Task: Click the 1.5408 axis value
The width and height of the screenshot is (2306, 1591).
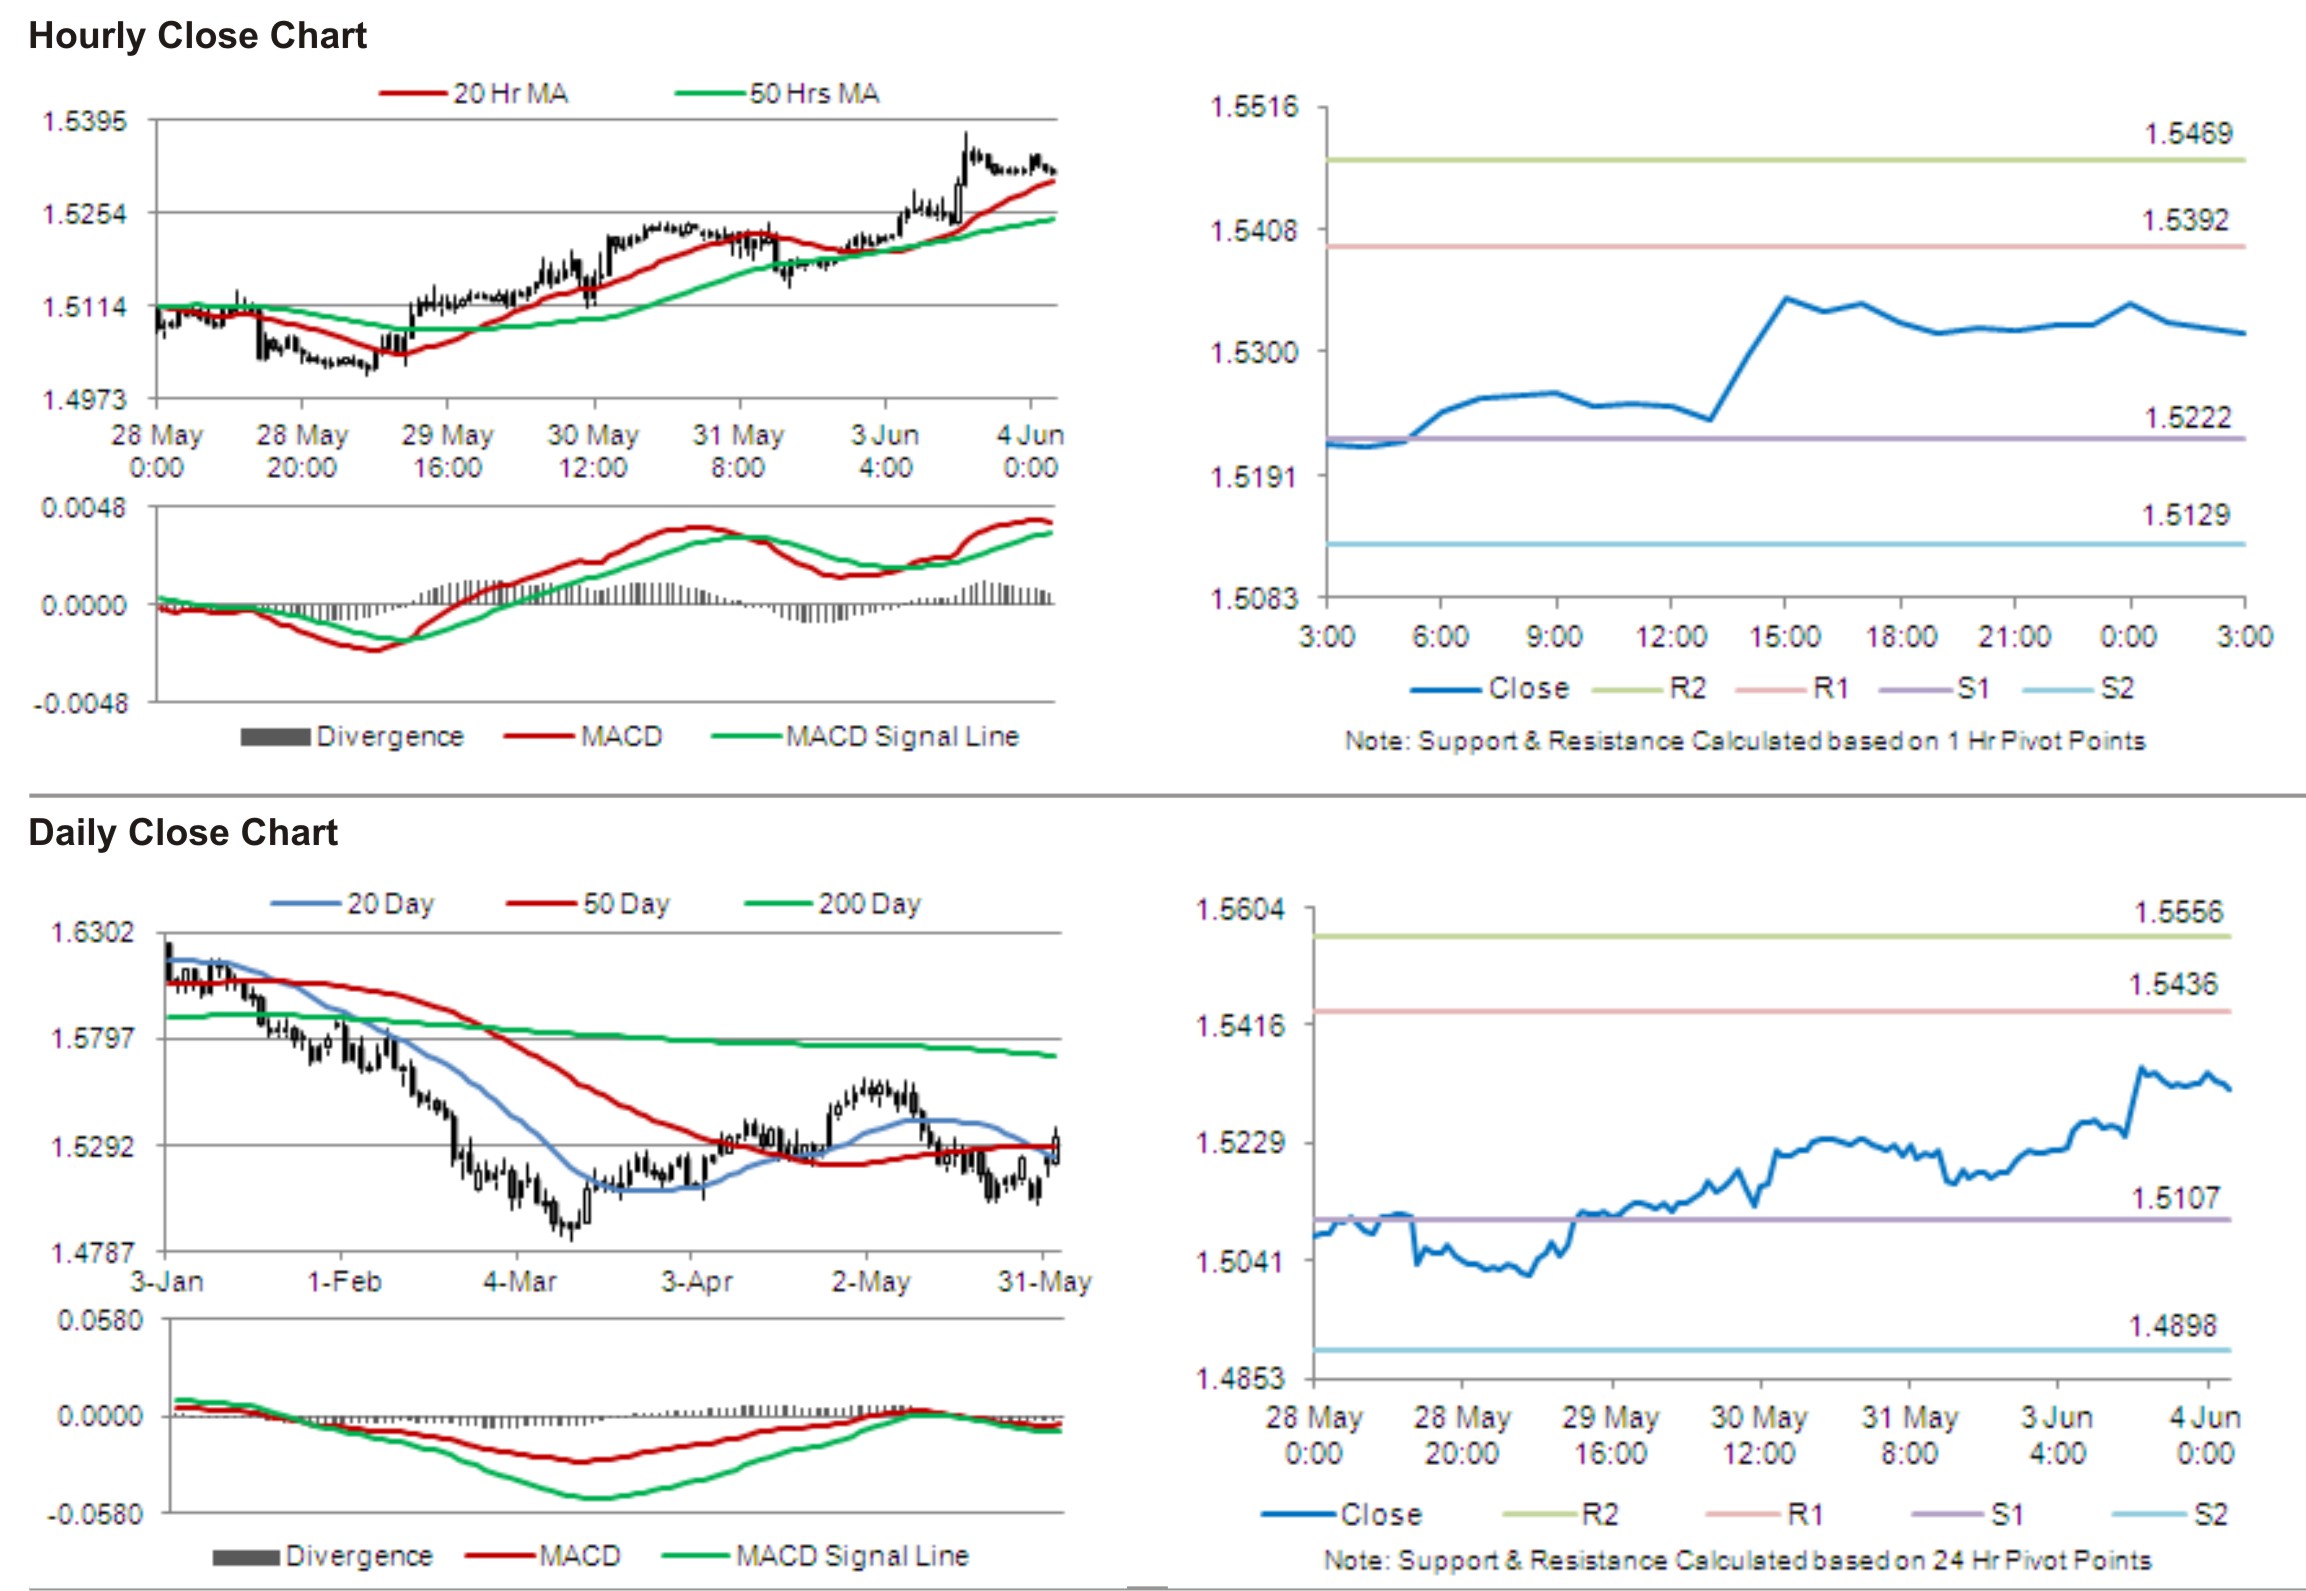Action: (1254, 231)
